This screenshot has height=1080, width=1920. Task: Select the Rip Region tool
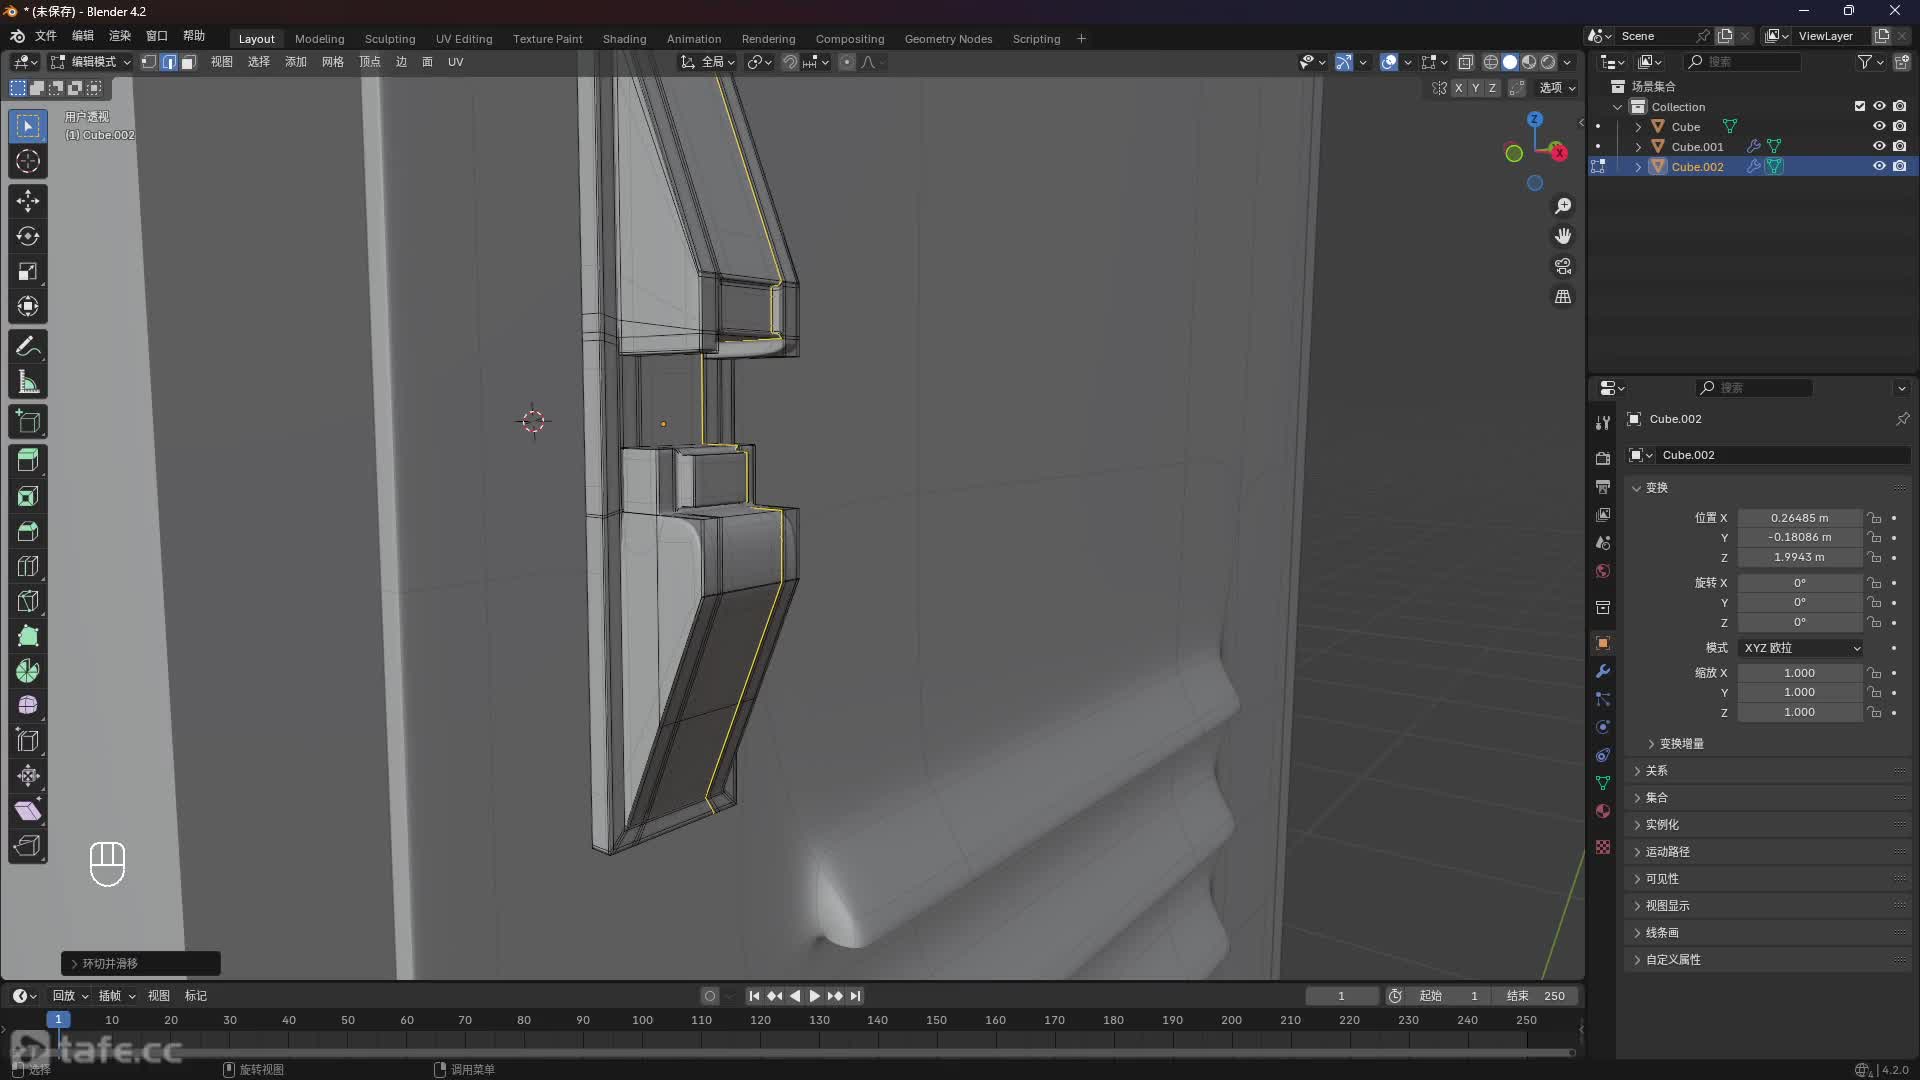(28, 846)
